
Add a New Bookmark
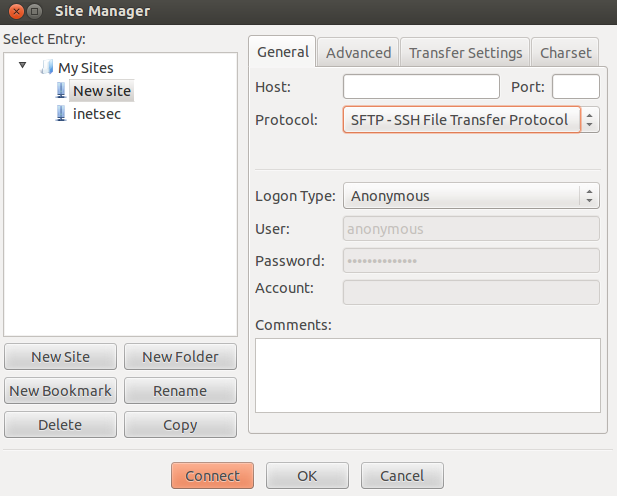click(61, 391)
